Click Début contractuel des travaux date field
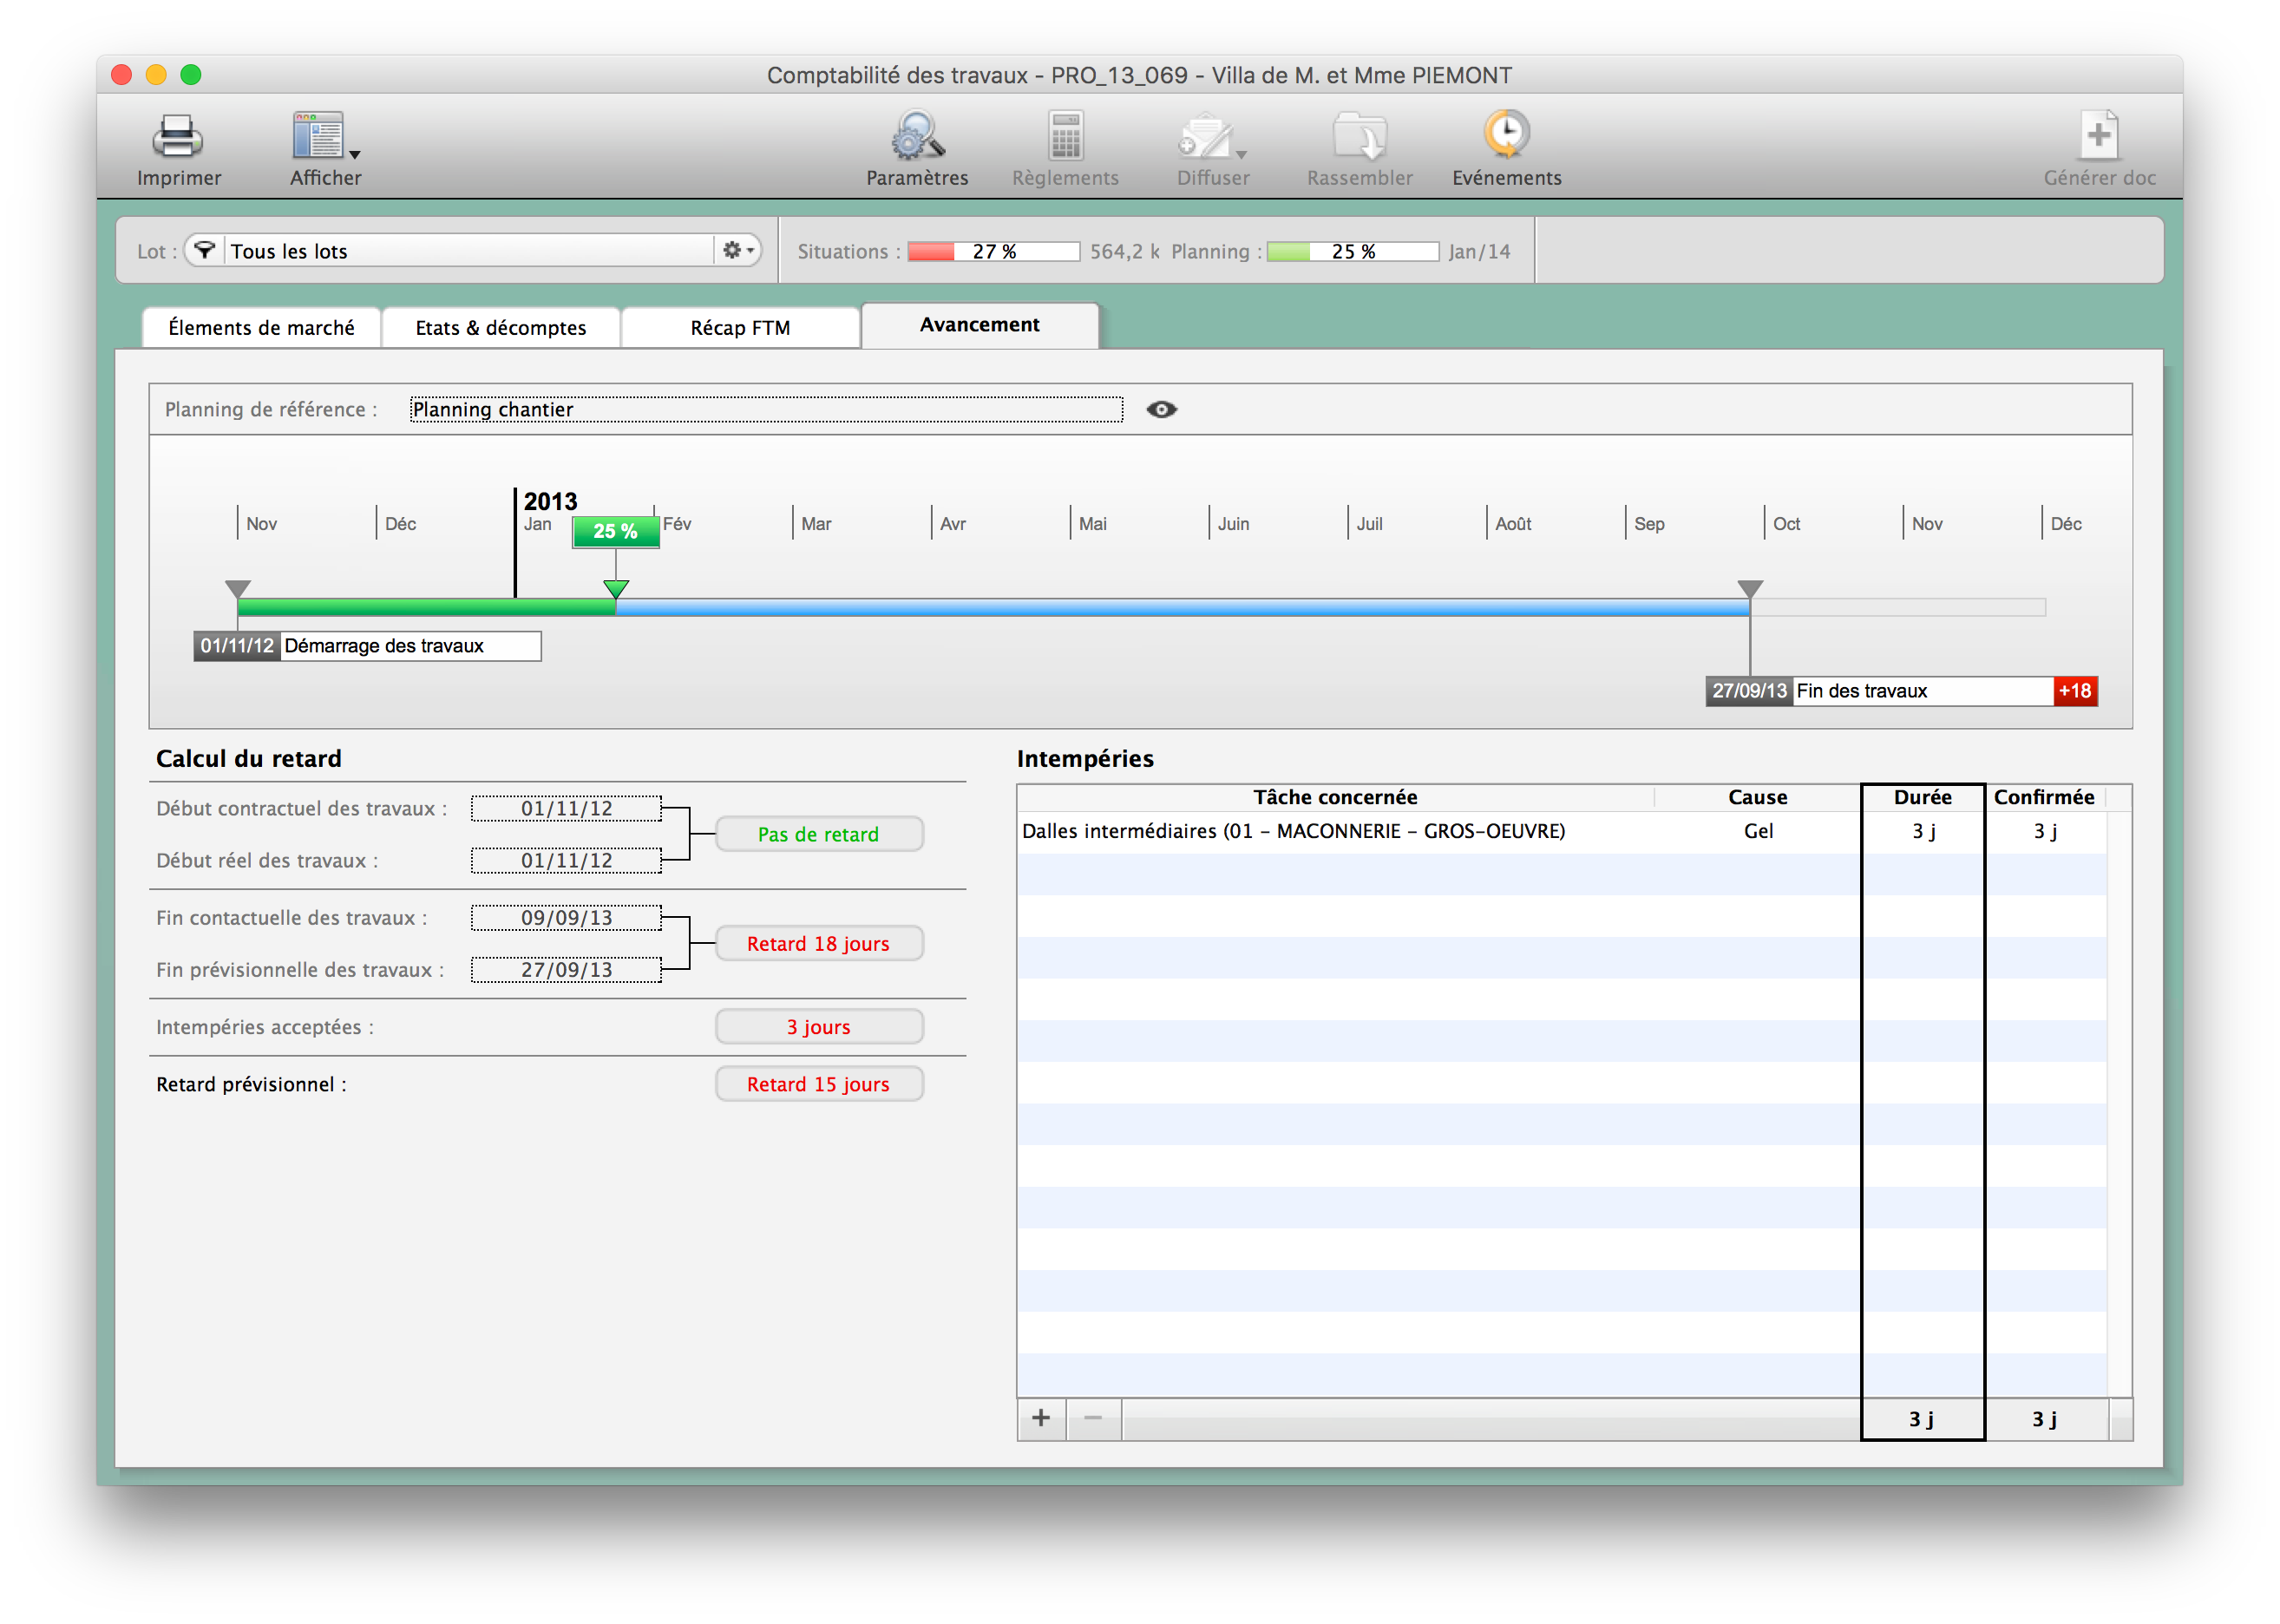The height and width of the screenshot is (1624, 2280). 566,808
